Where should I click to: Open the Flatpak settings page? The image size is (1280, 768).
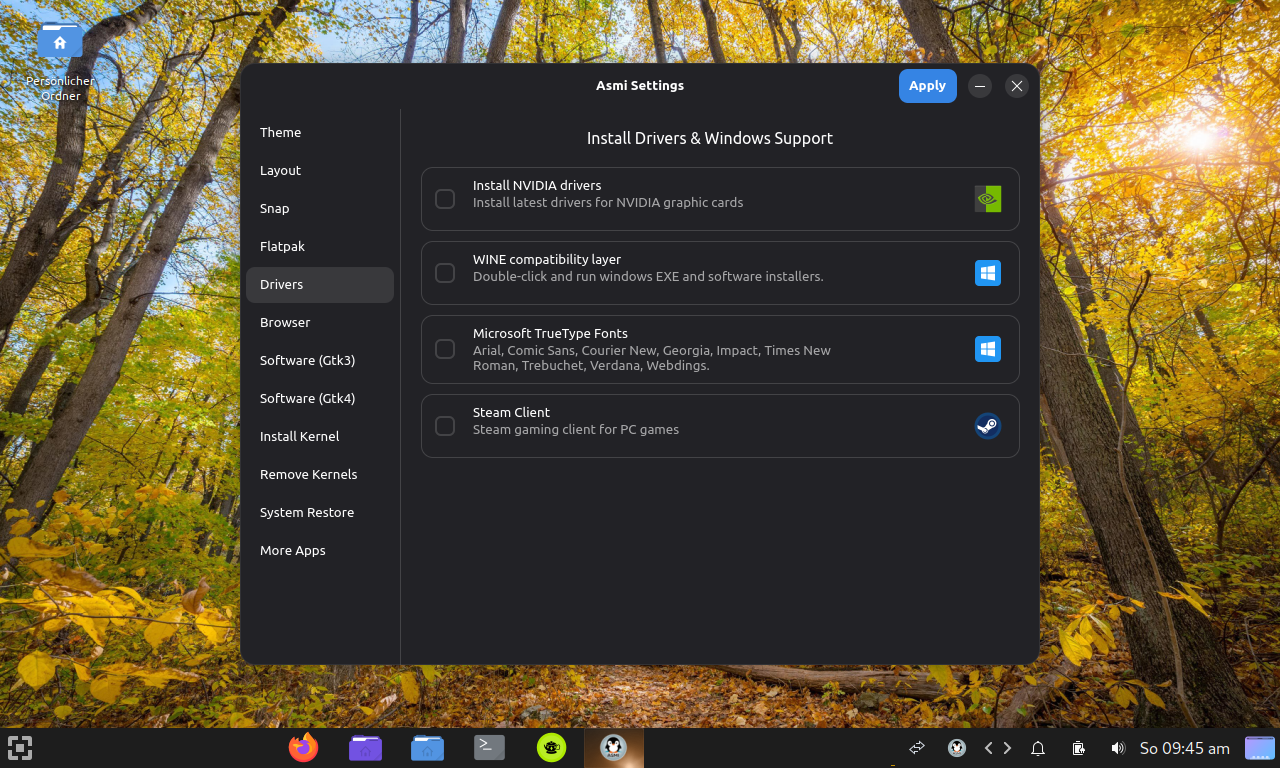point(282,246)
